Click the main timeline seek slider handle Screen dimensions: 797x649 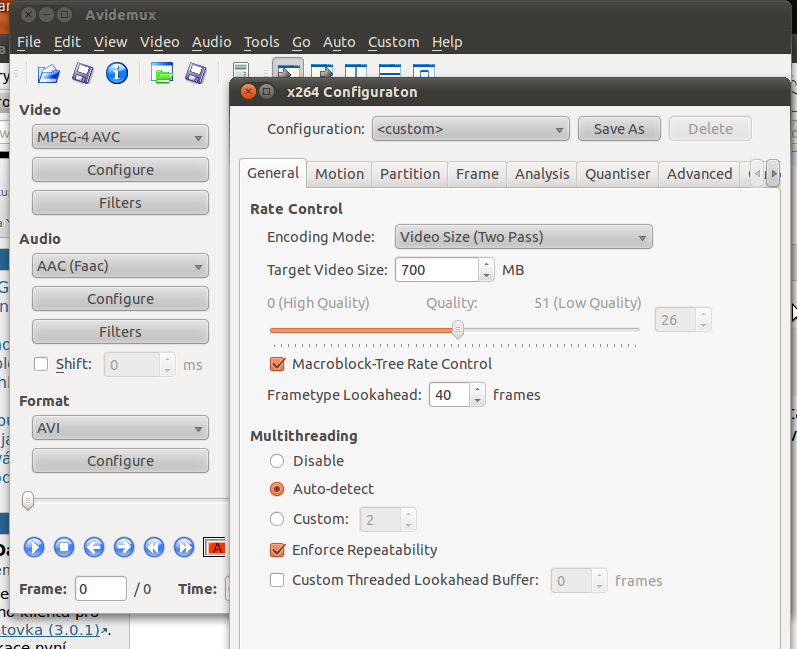(28, 501)
